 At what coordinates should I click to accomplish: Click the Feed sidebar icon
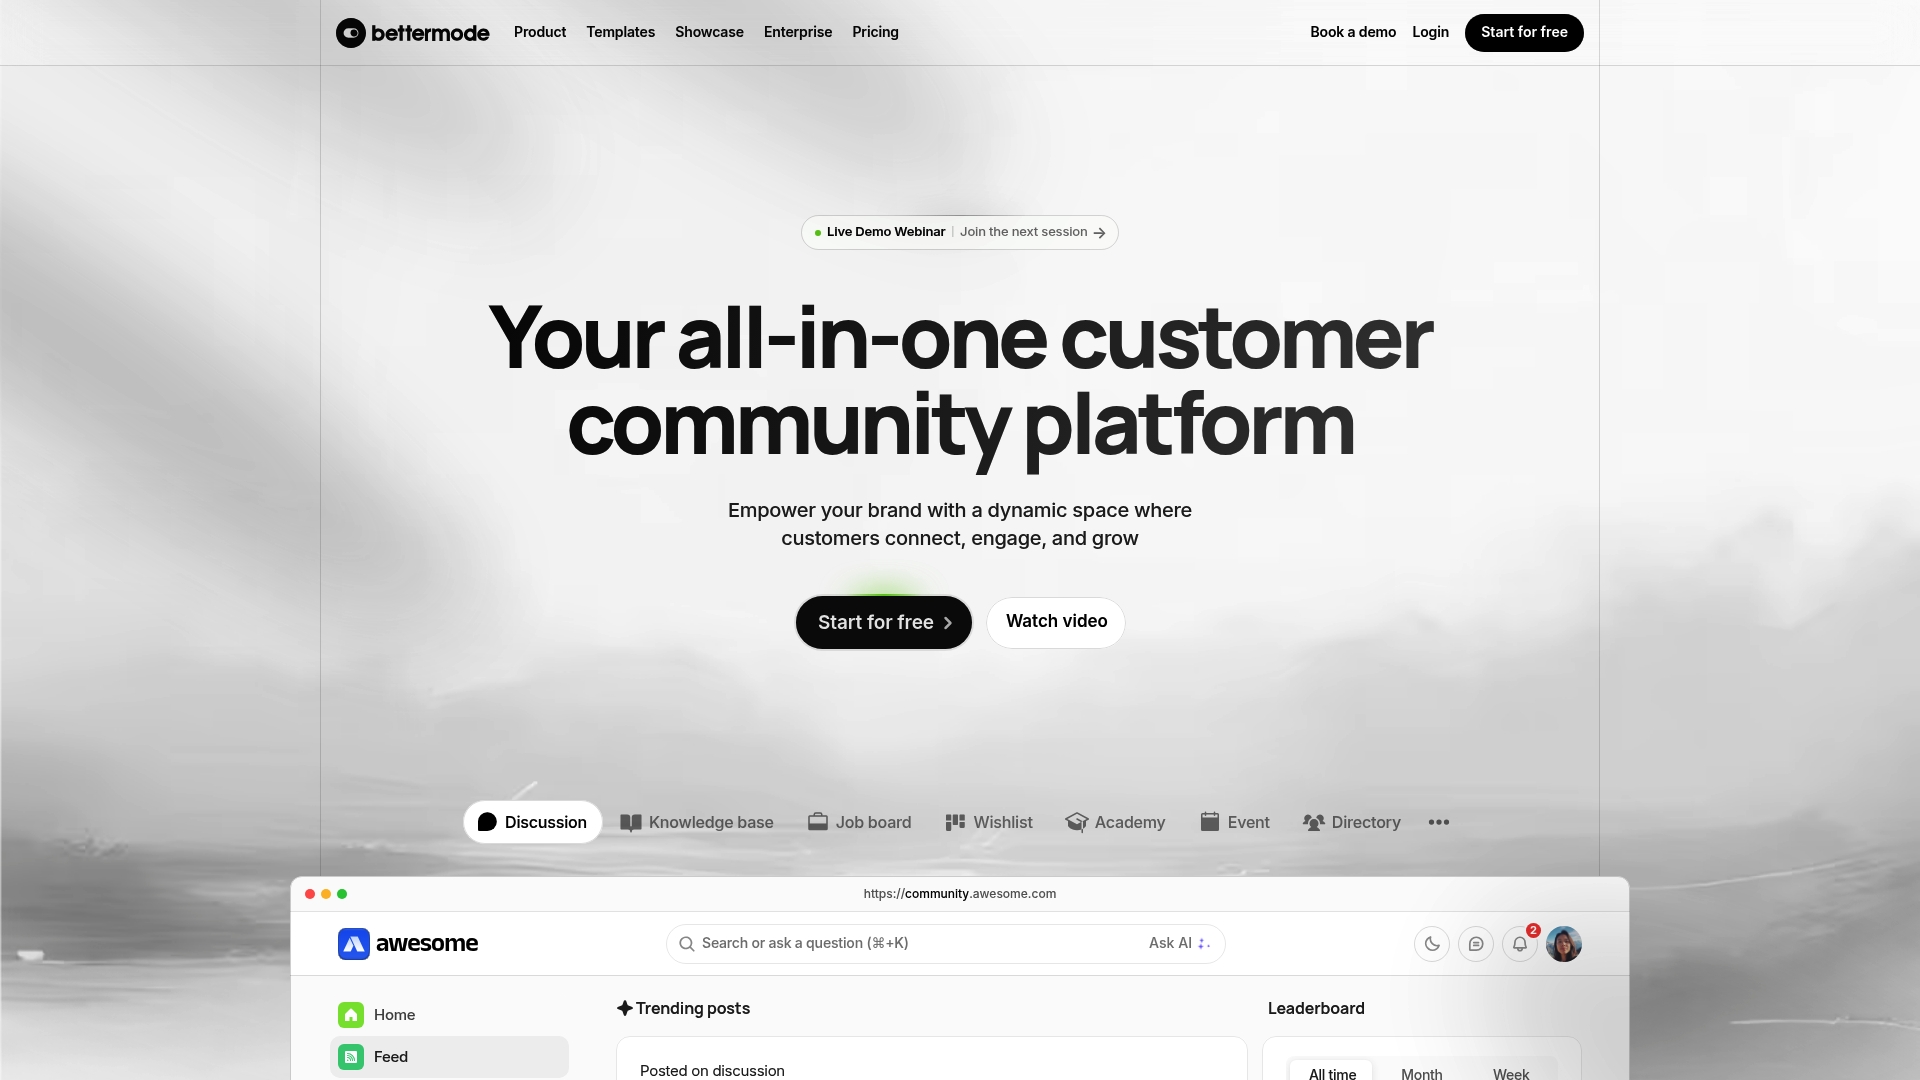pyautogui.click(x=349, y=1056)
